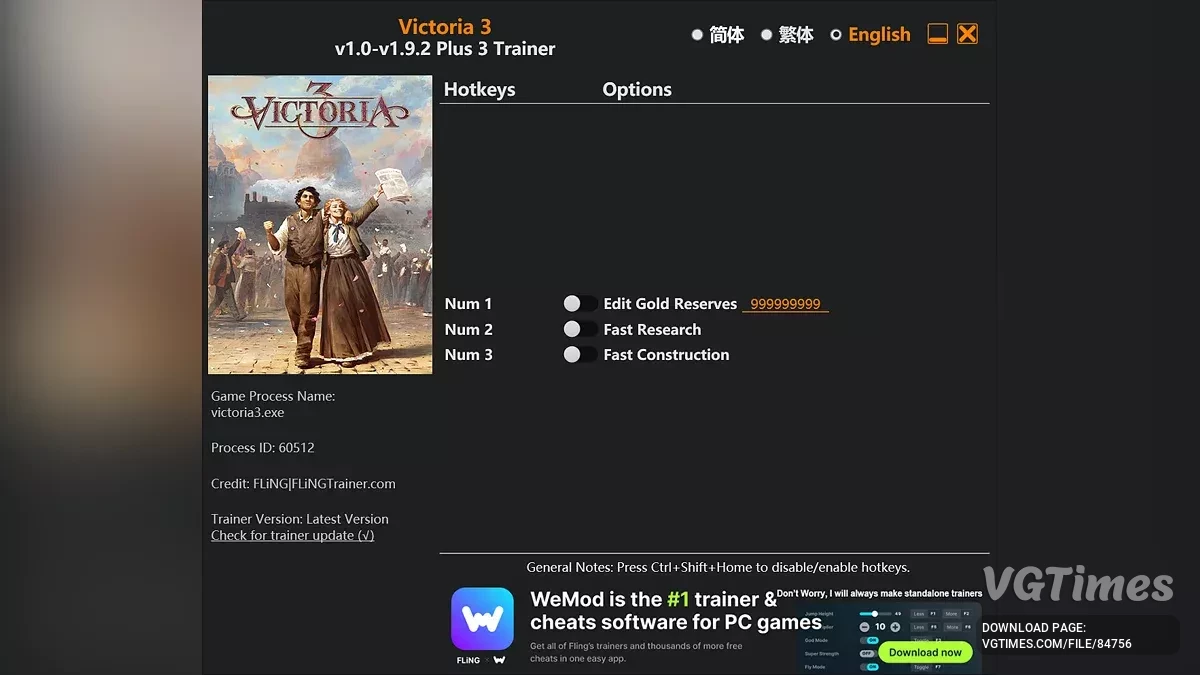Click the minus icon in WeMod preview
1200x675 pixels.
865,627
